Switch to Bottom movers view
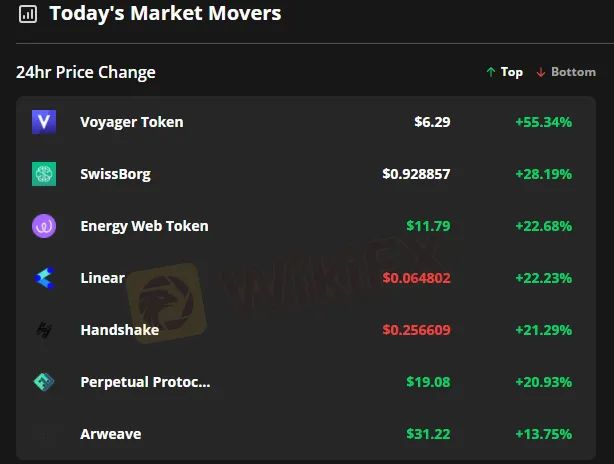This screenshot has width=614, height=464. 566,72
